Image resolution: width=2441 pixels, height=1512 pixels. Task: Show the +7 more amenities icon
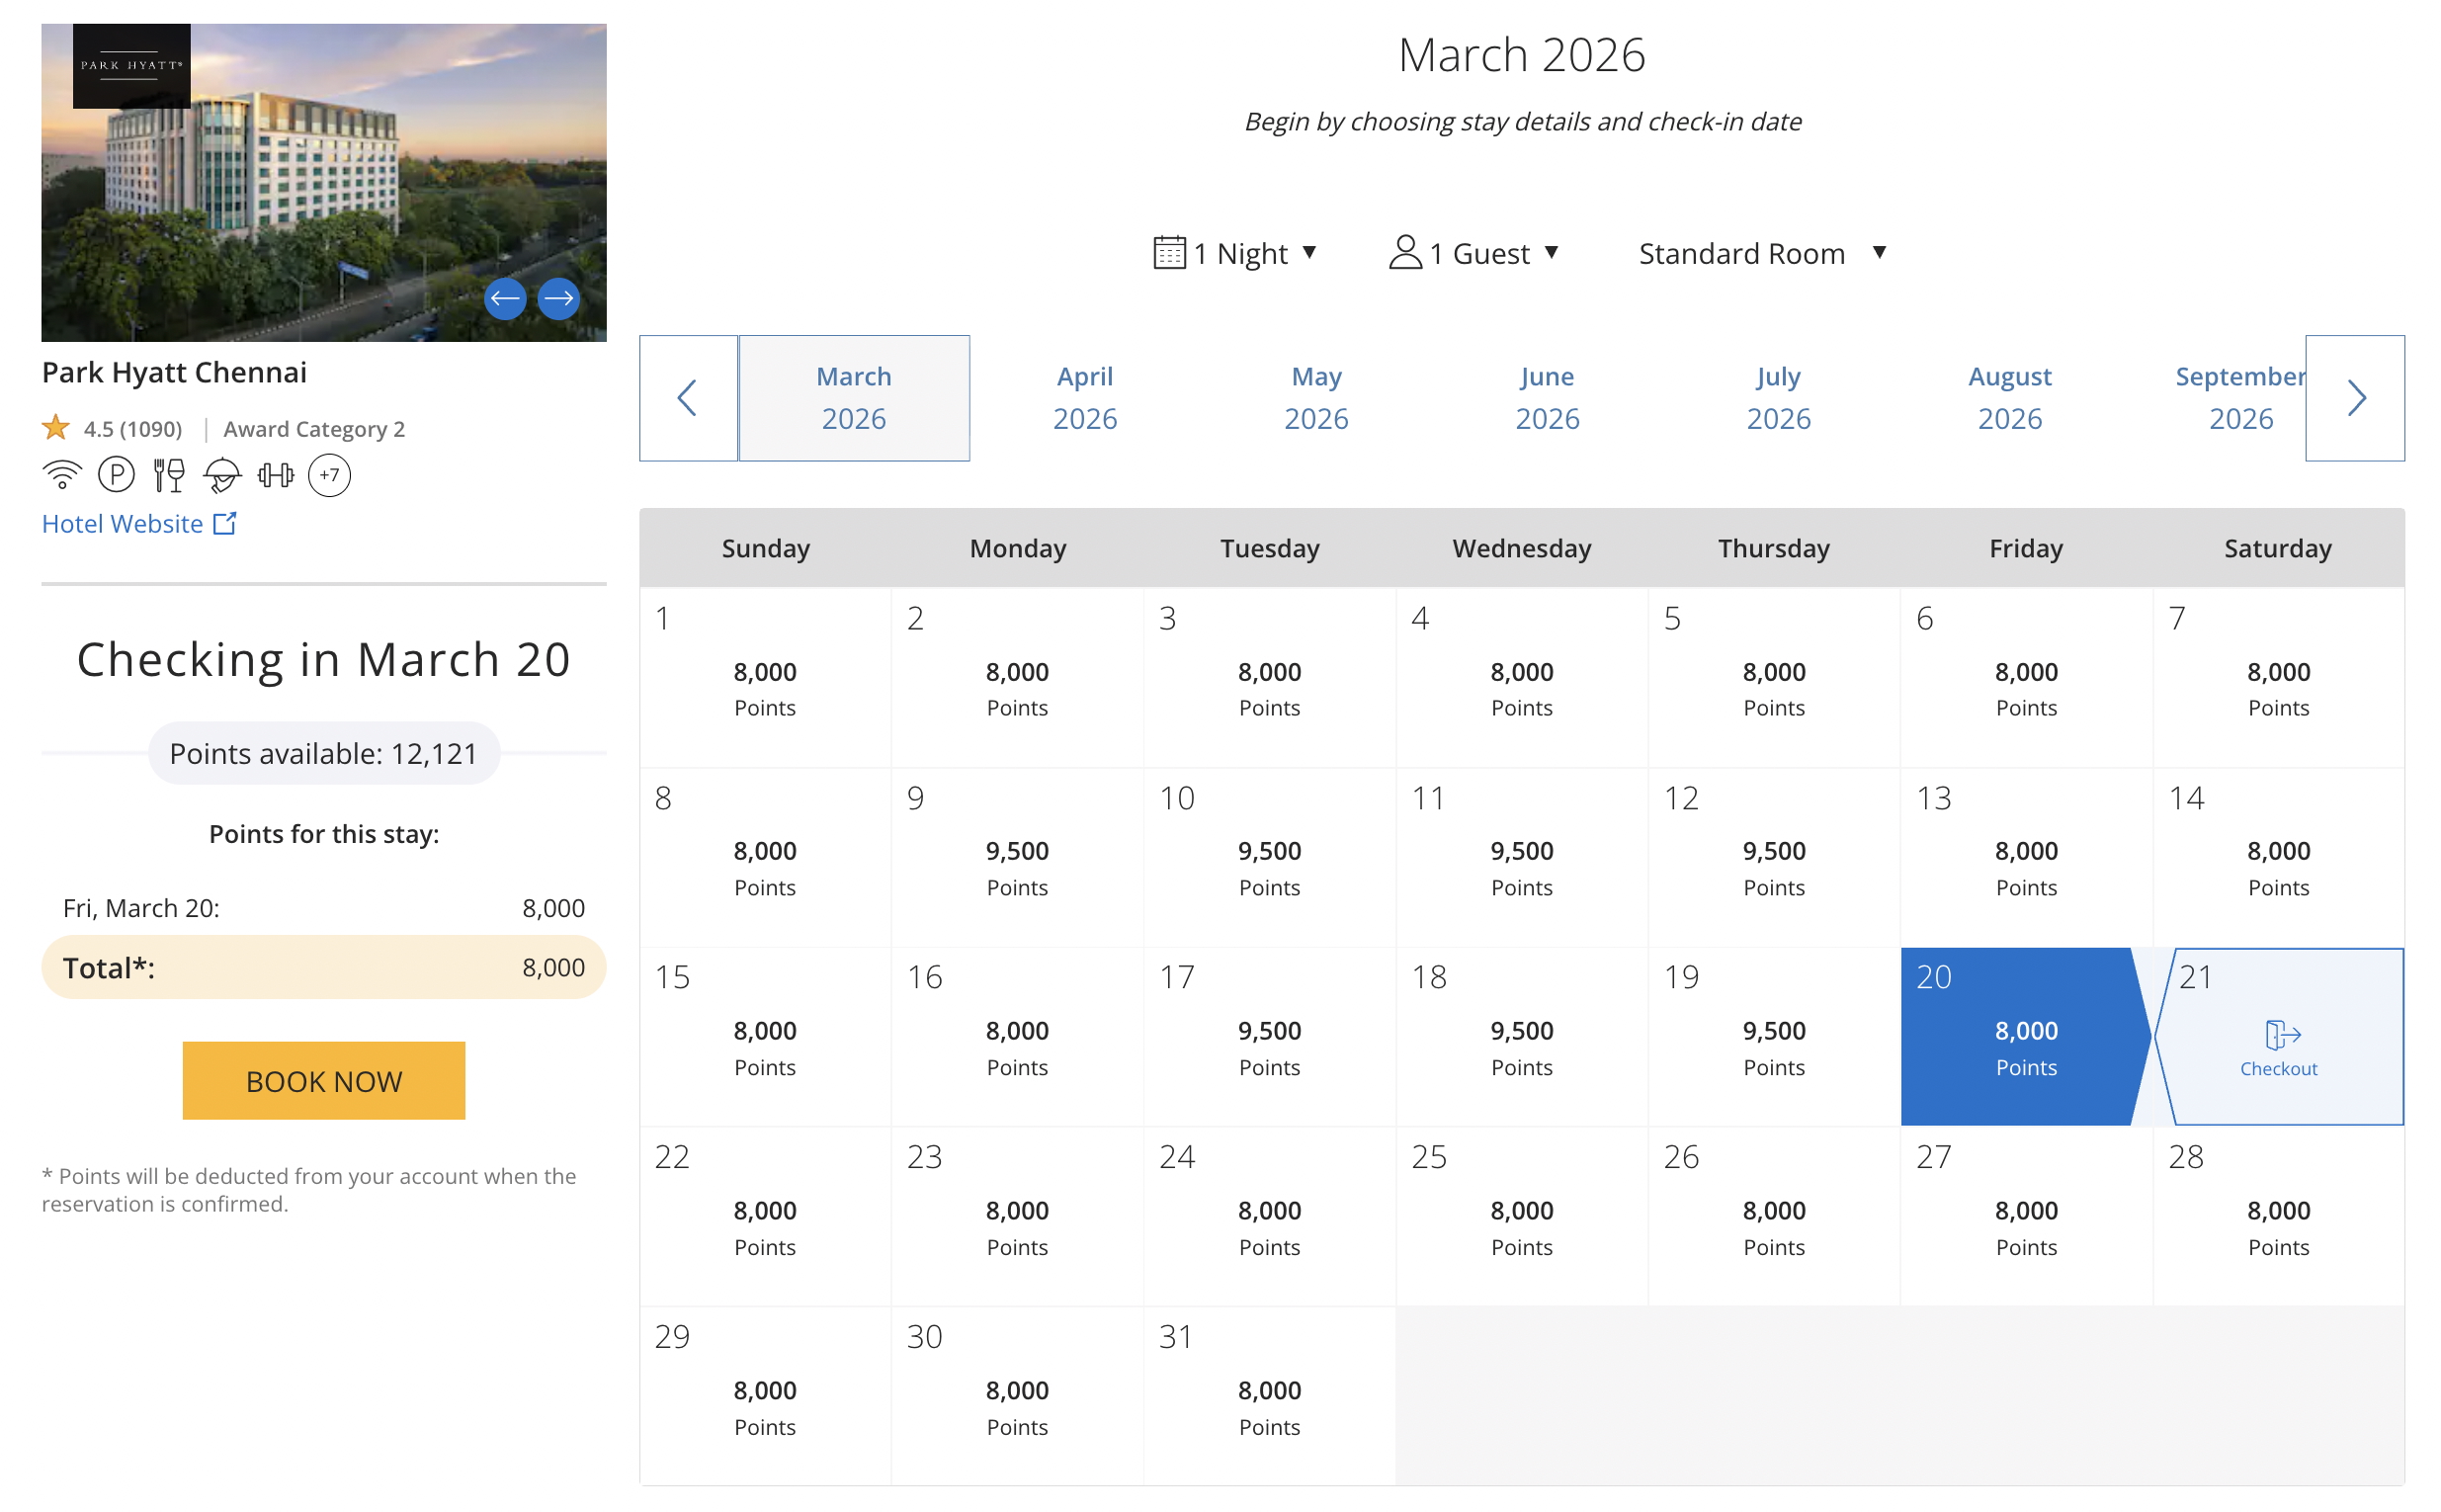point(329,475)
